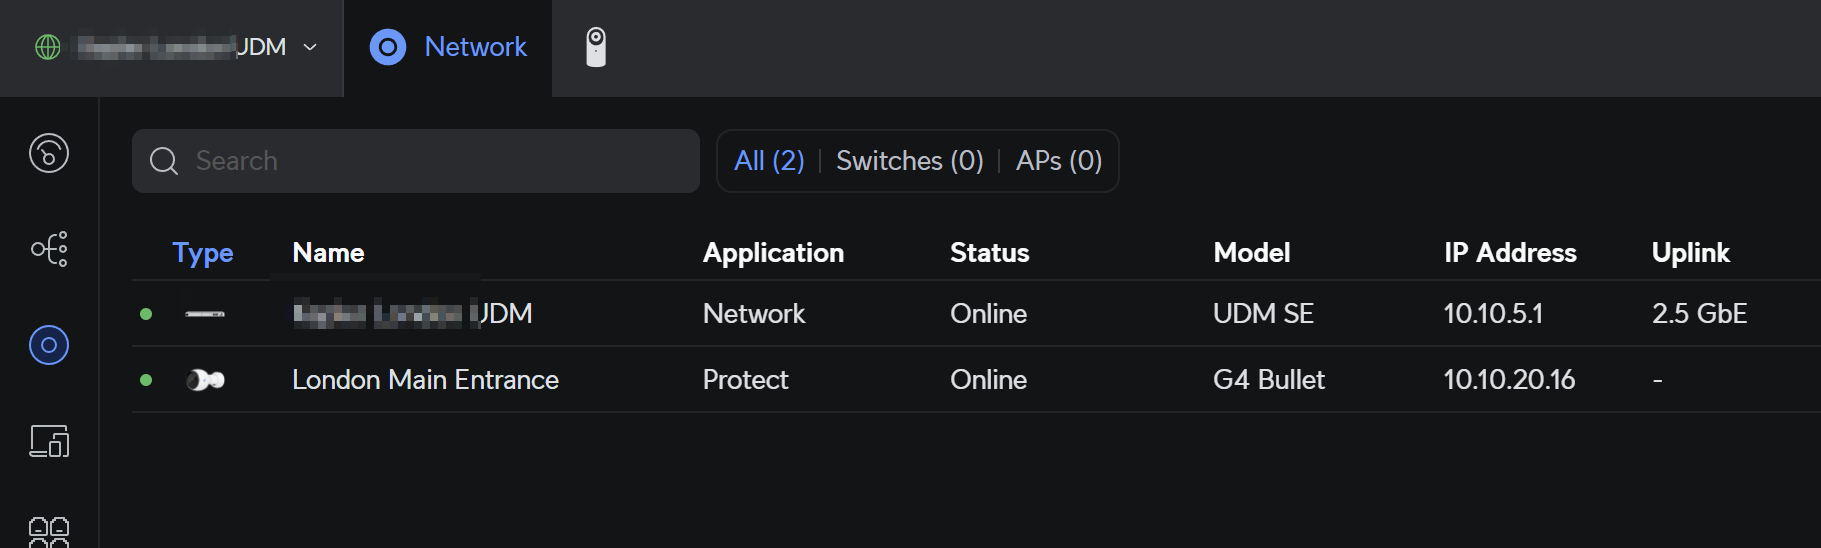This screenshot has width=1821, height=548.
Task: Open the Topology icon in the sidebar
Action: (49, 249)
